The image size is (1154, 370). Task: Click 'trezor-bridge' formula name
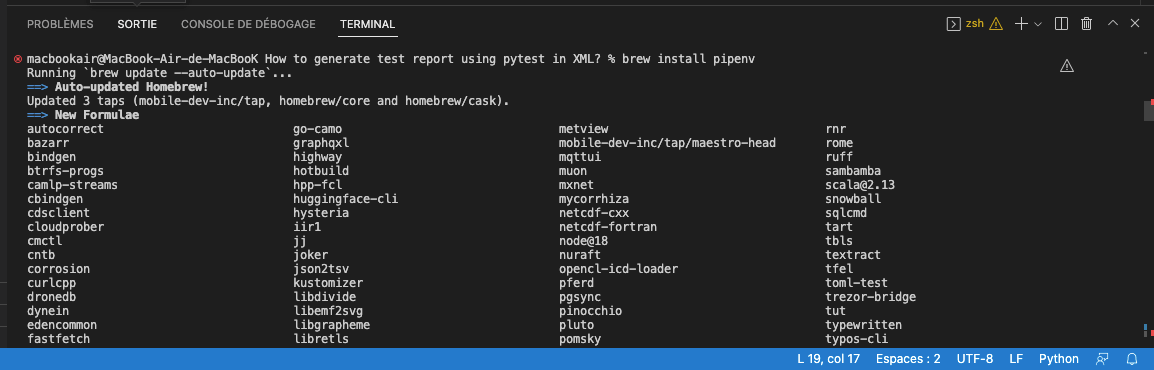871,296
